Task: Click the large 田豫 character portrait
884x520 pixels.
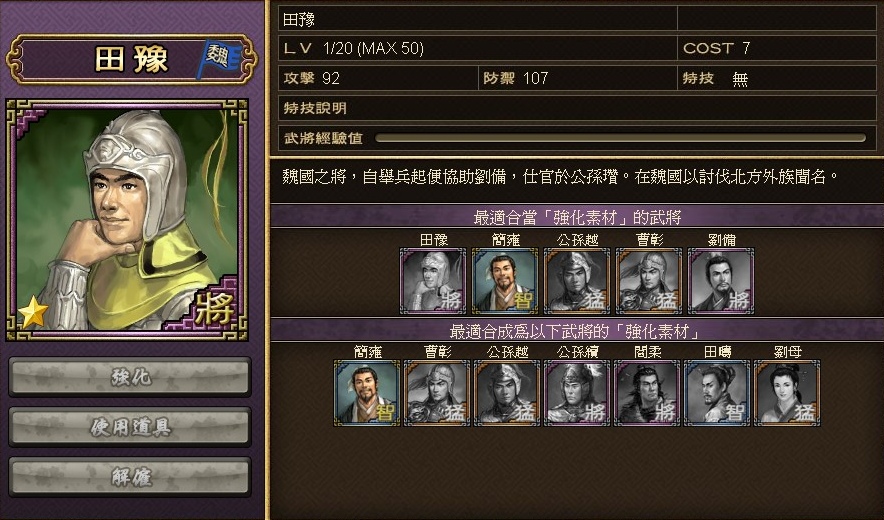Action: pyautogui.click(x=127, y=220)
